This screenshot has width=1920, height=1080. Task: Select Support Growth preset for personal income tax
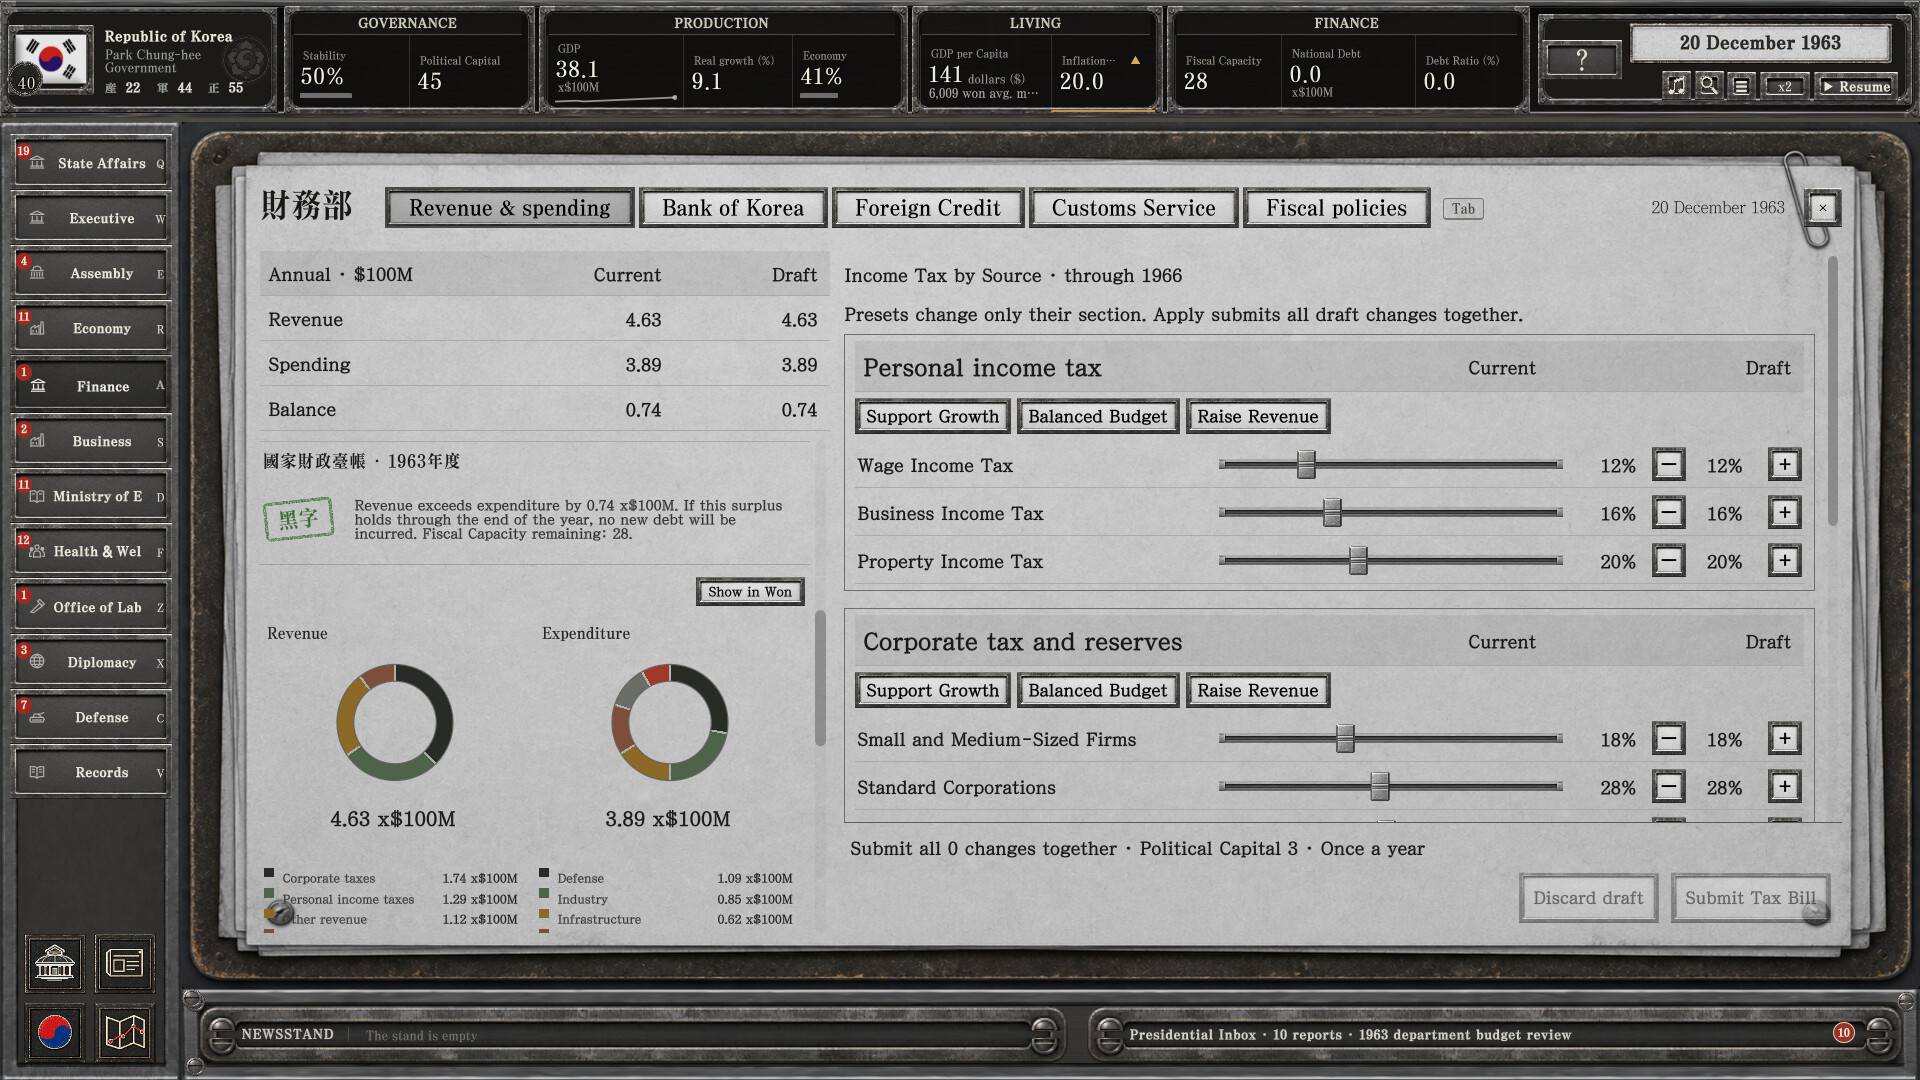tap(932, 417)
